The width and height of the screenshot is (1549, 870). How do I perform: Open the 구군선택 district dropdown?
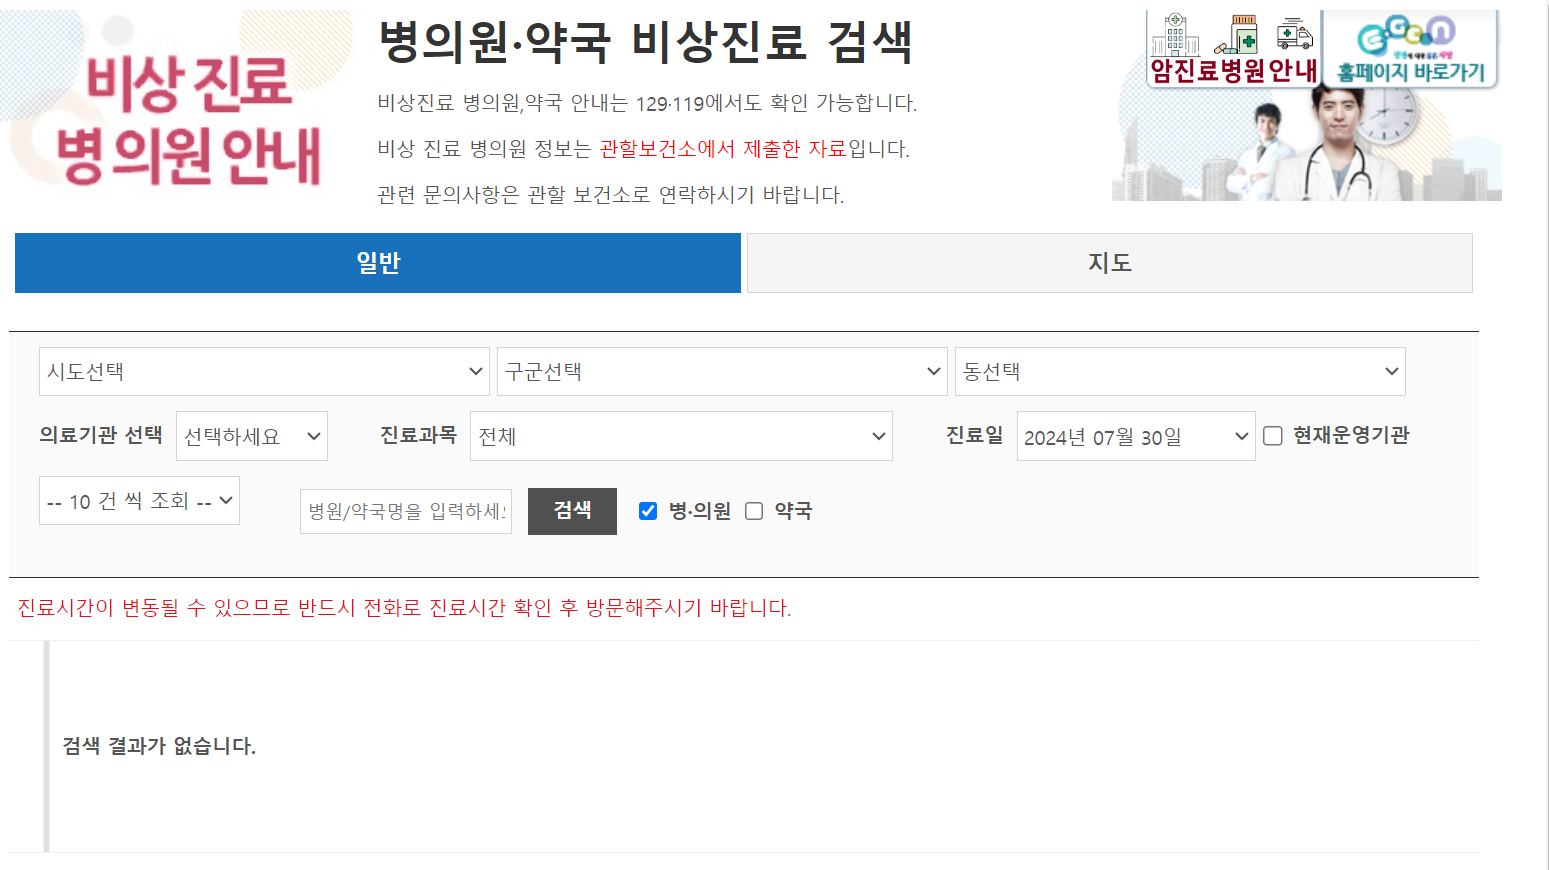722,371
